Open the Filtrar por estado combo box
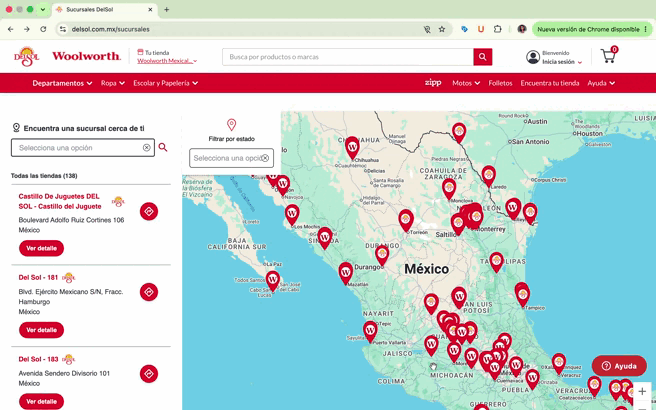656x410 pixels. point(231,158)
